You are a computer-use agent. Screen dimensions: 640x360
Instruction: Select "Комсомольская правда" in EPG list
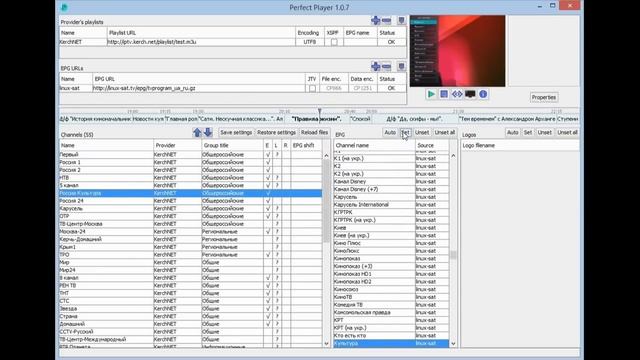point(391,312)
